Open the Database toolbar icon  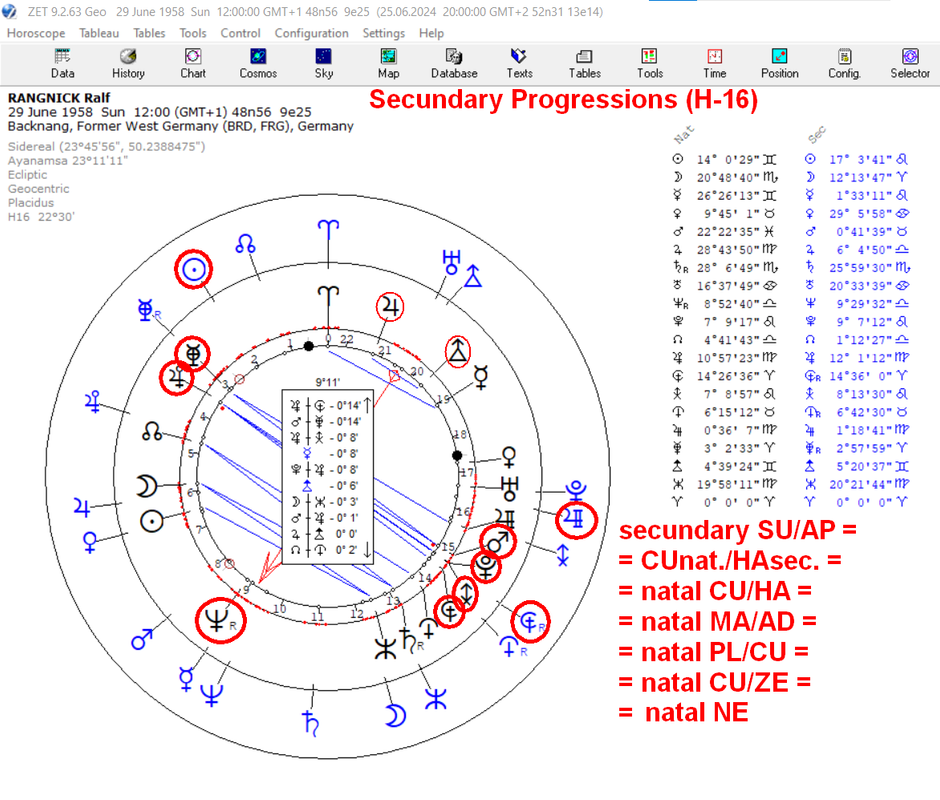454,64
